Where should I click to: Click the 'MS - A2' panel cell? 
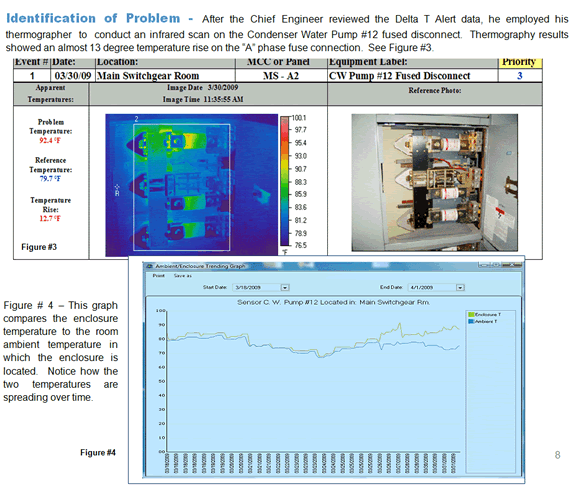pyautogui.click(x=281, y=76)
